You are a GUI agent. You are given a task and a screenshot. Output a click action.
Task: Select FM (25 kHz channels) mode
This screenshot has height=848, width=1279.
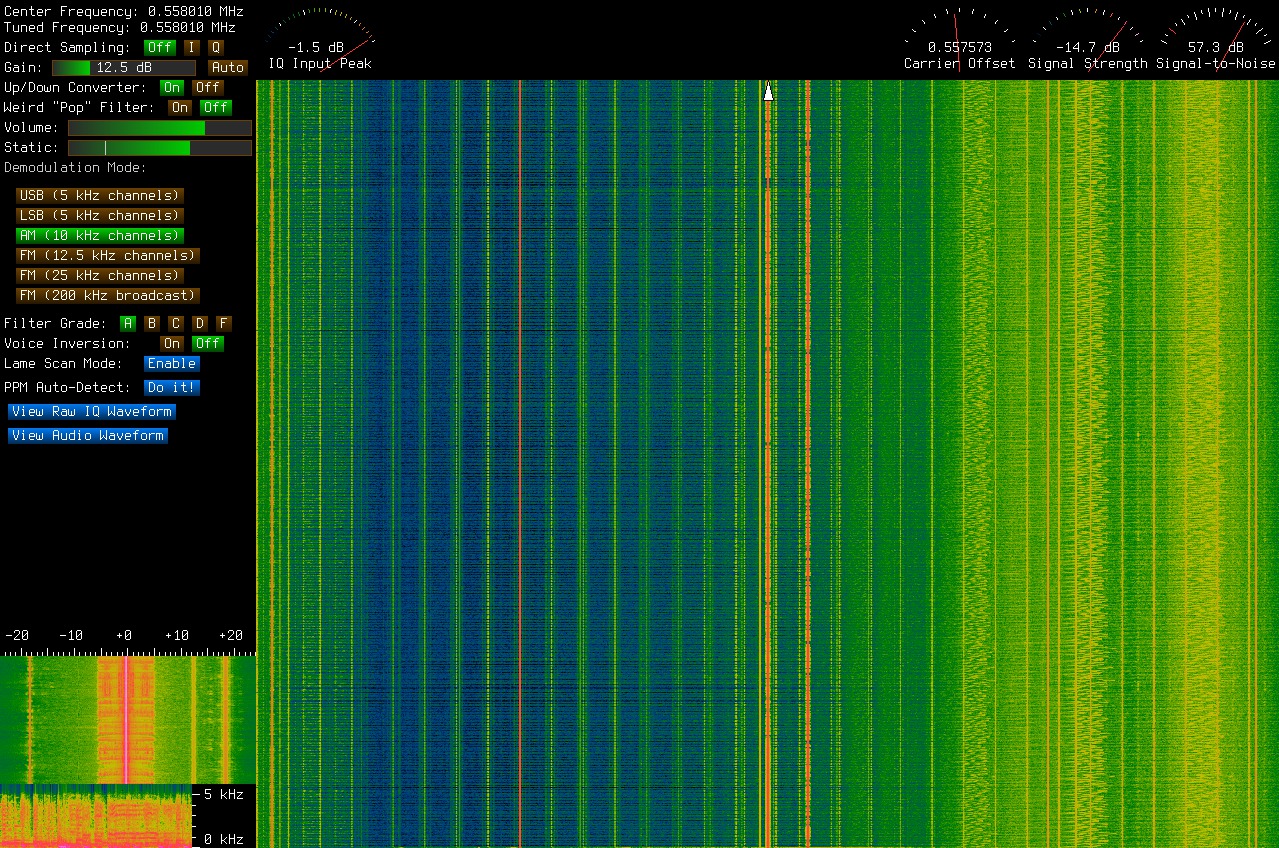(99, 275)
